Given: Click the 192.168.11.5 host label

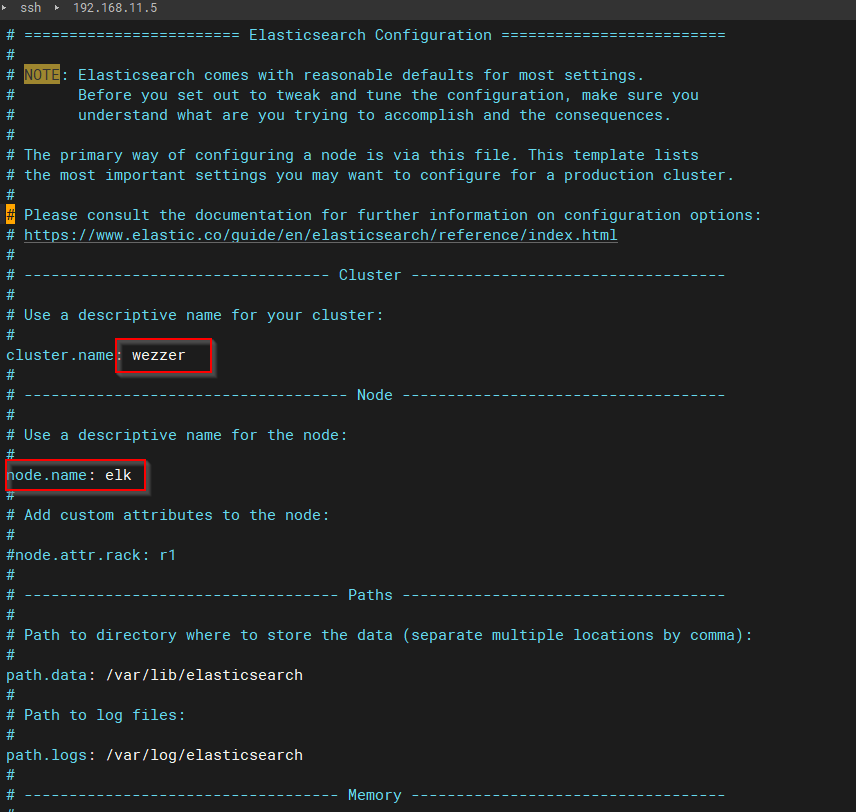Looking at the screenshot, I should point(115,8).
